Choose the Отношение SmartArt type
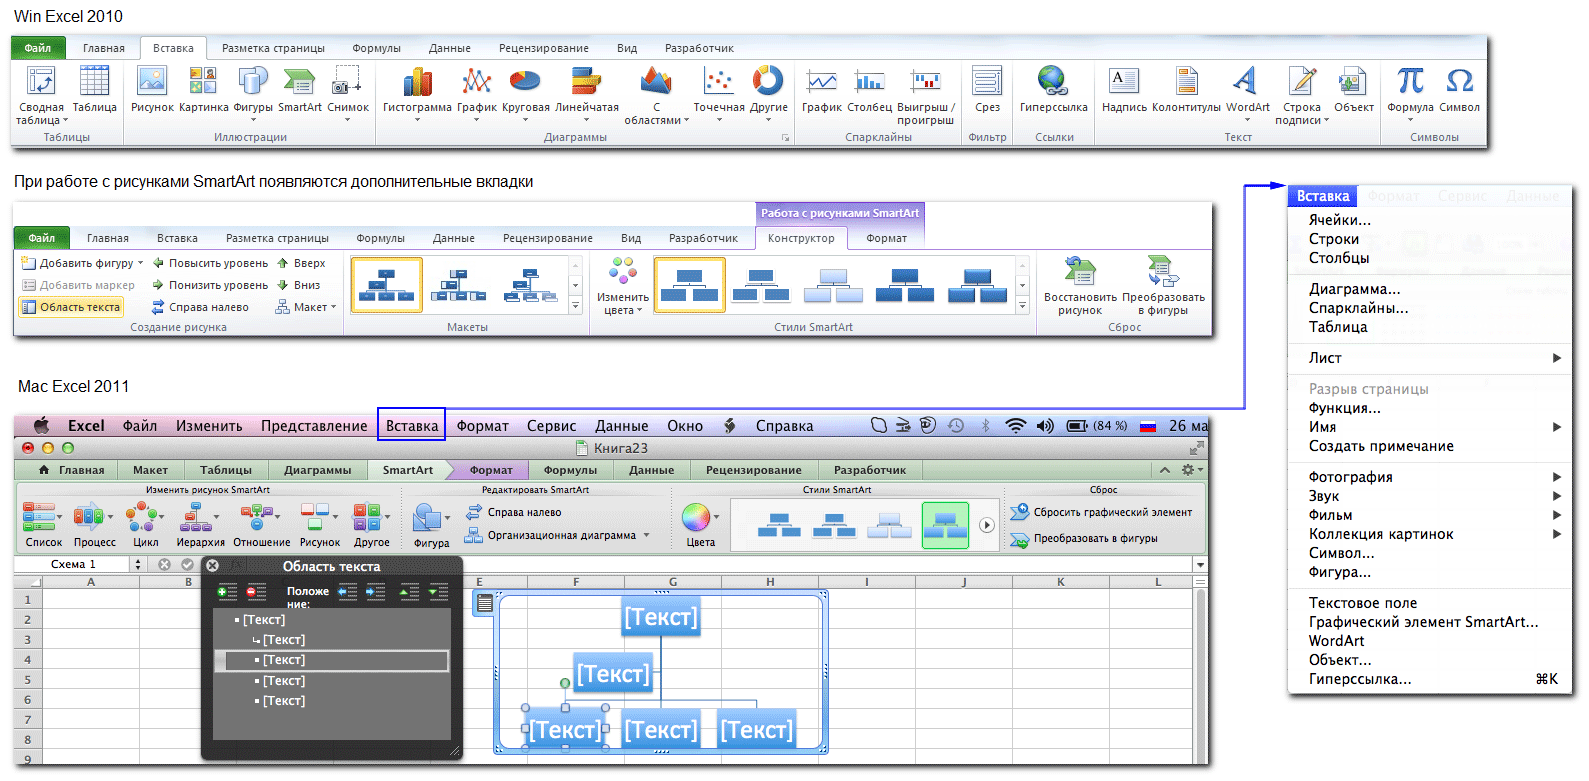The height and width of the screenshot is (781, 1589). [262, 525]
